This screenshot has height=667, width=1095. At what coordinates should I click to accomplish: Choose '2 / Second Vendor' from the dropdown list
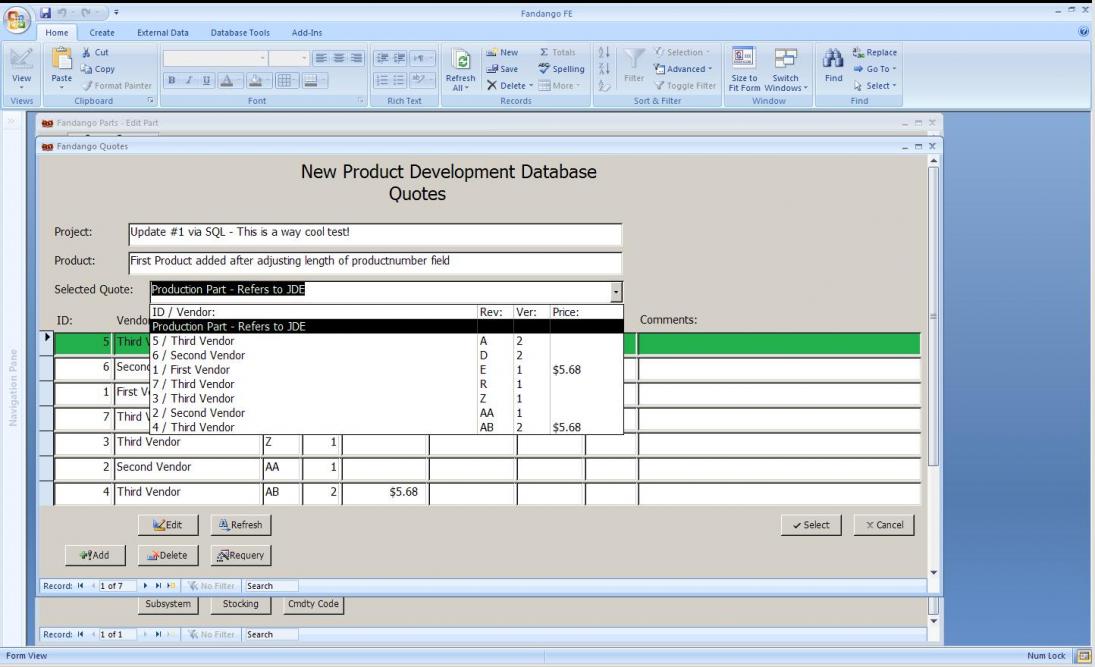point(386,413)
